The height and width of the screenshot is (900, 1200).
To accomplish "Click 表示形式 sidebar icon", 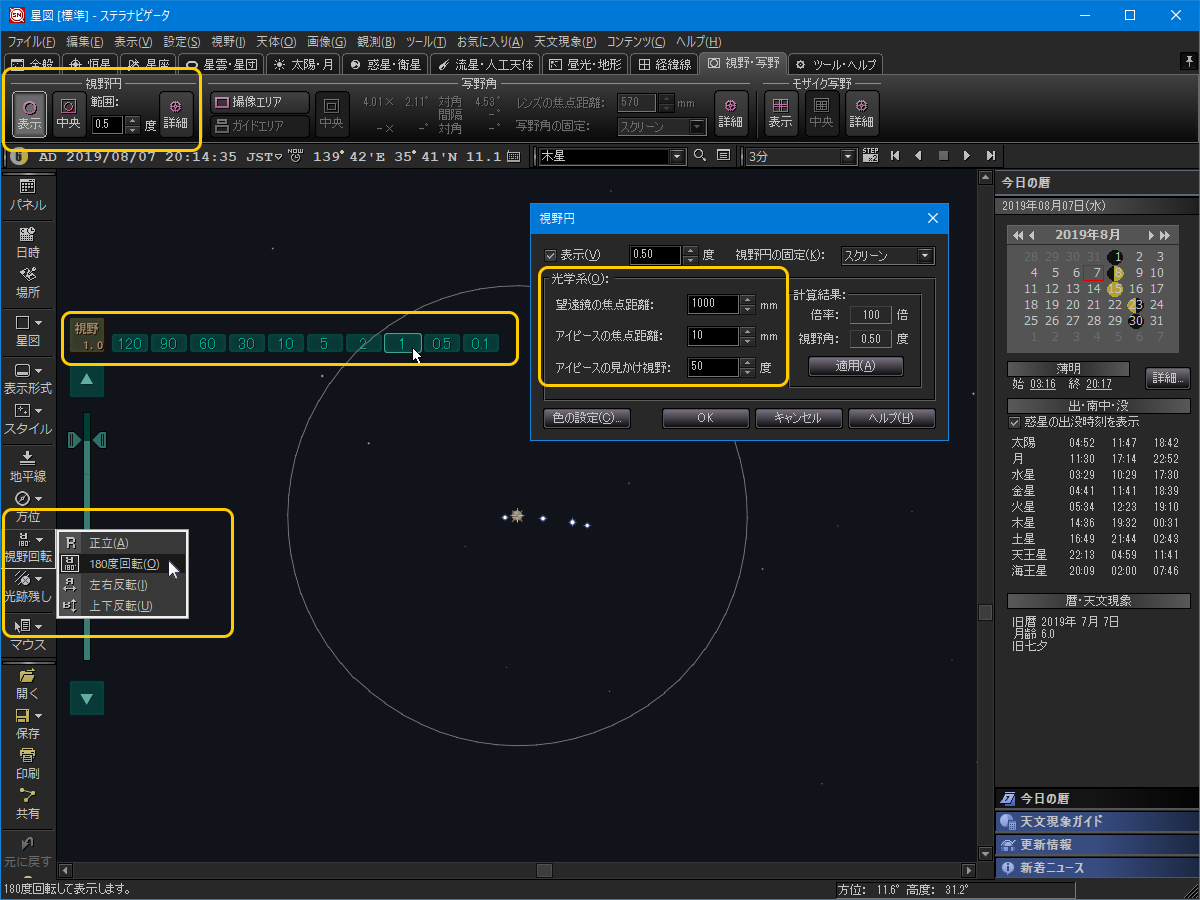I will click(x=27, y=378).
